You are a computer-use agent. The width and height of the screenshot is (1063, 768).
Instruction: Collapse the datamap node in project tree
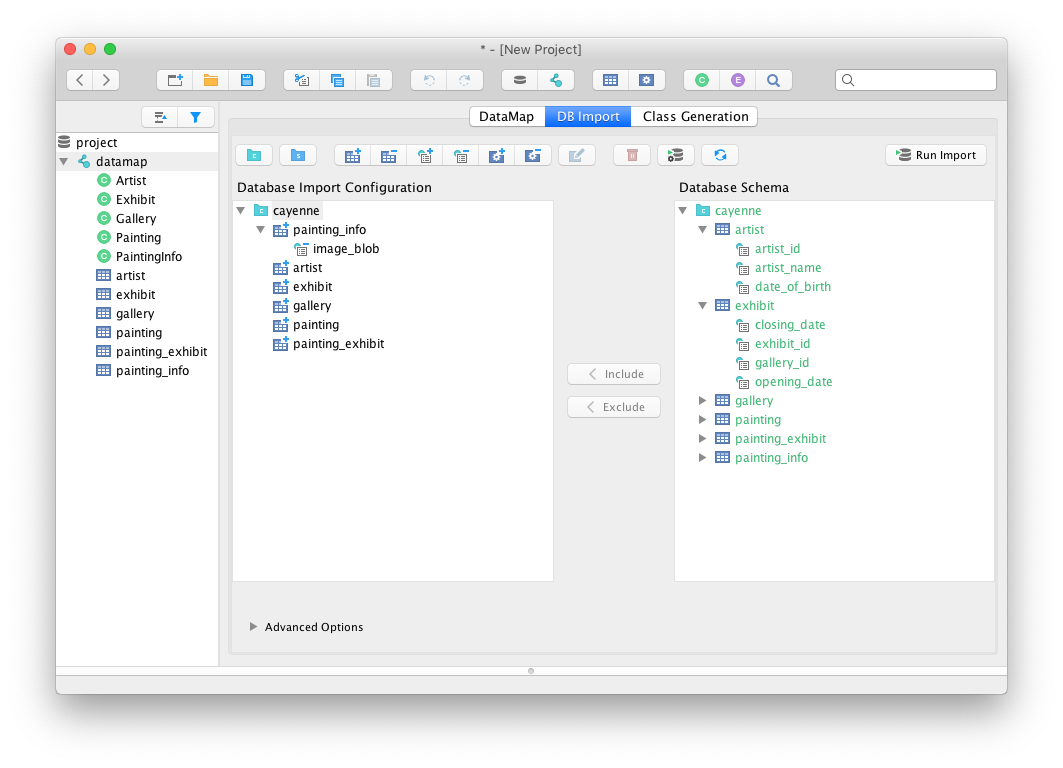64,162
